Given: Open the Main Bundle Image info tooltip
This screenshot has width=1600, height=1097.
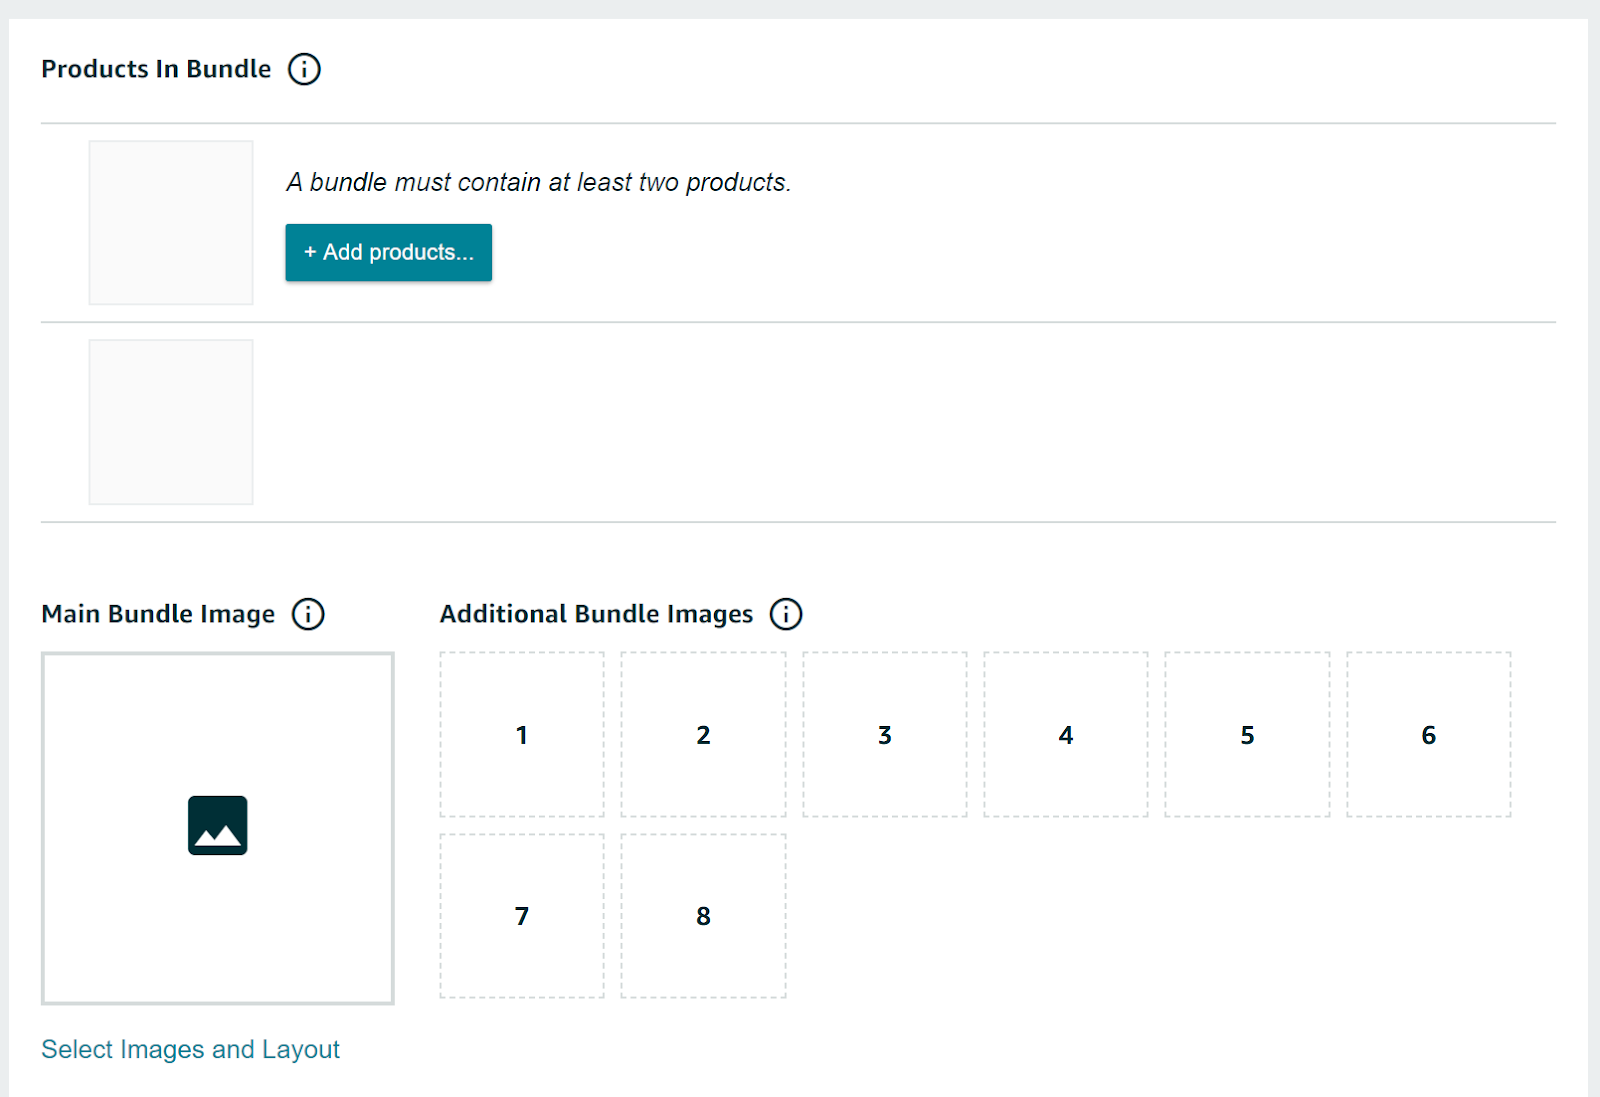Looking at the screenshot, I should (x=310, y=614).
